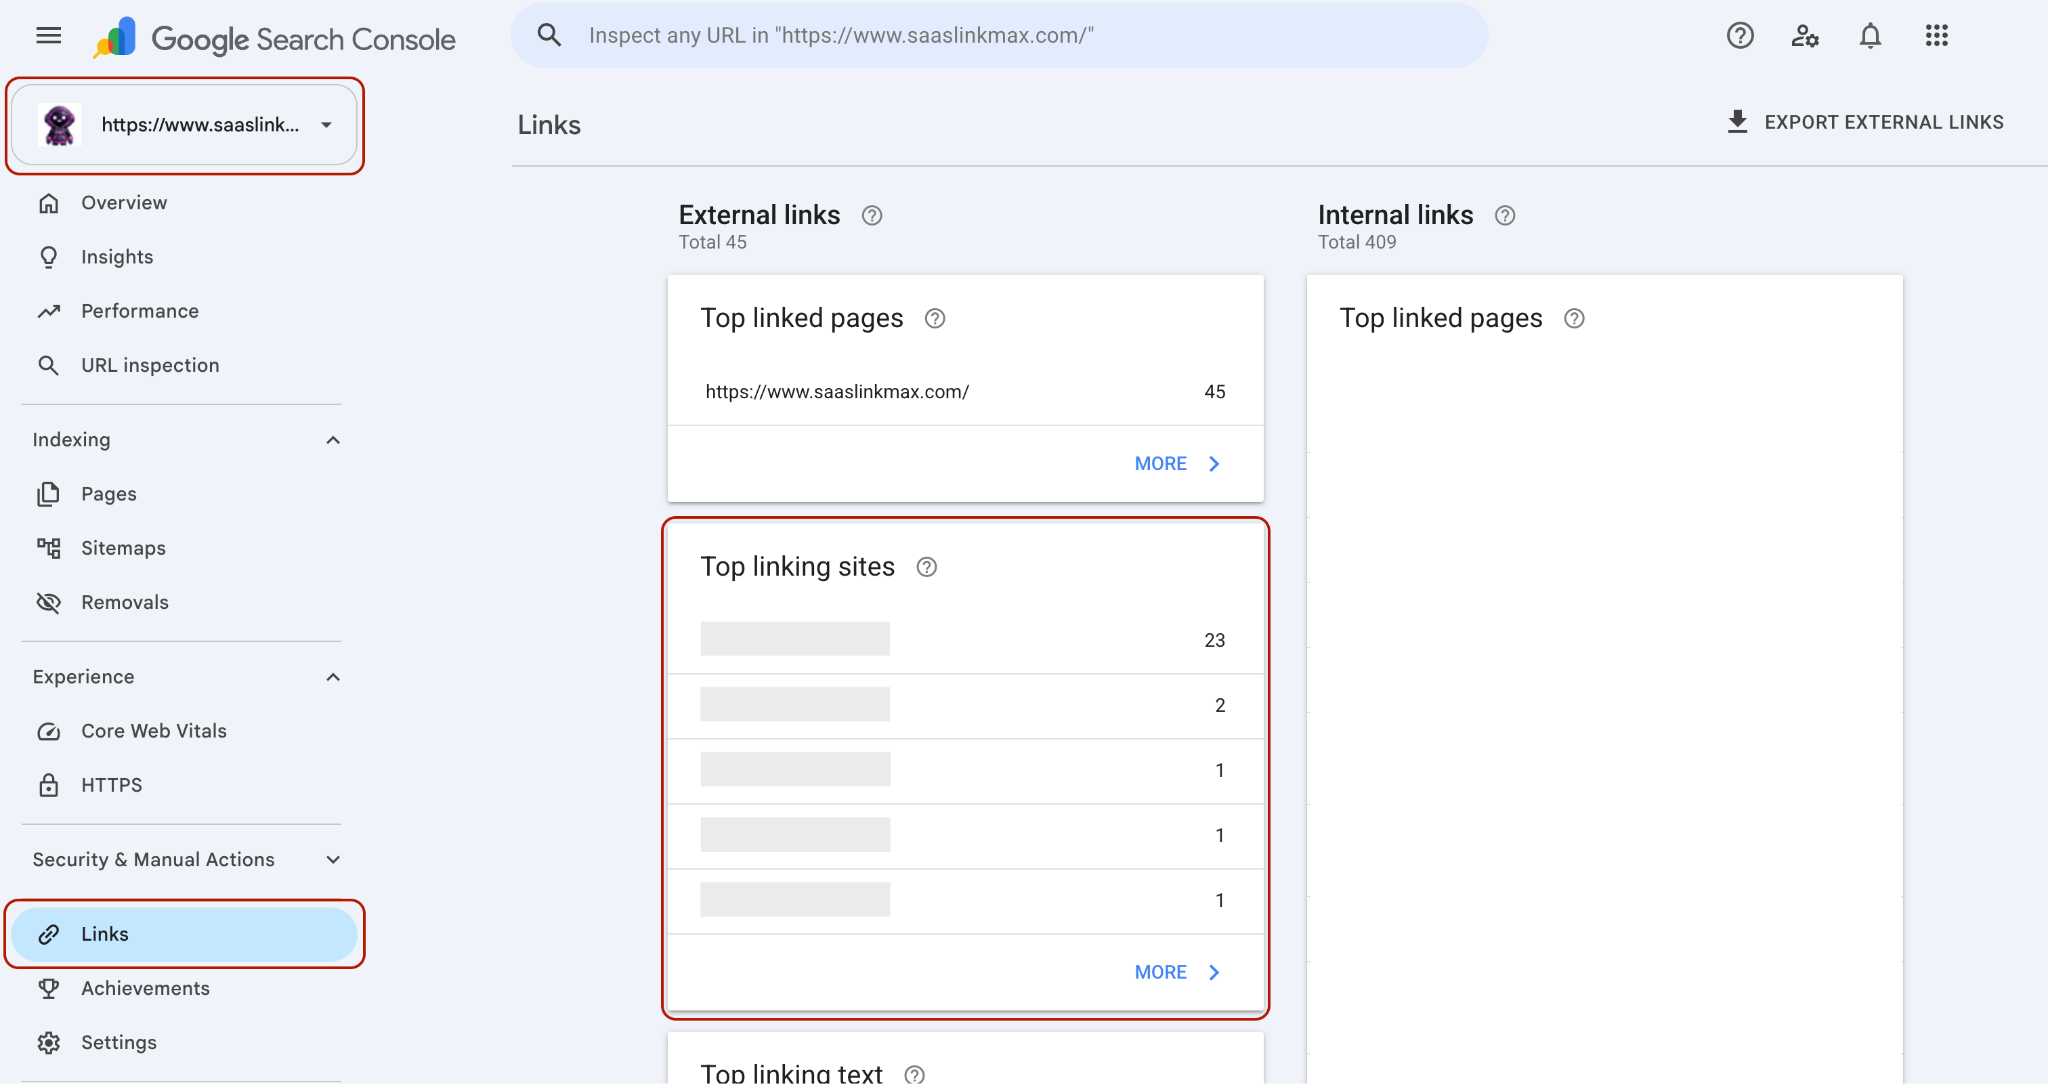The height and width of the screenshot is (1084, 2048).
Task: Click the URL inspection magnifier icon
Action: 48,365
